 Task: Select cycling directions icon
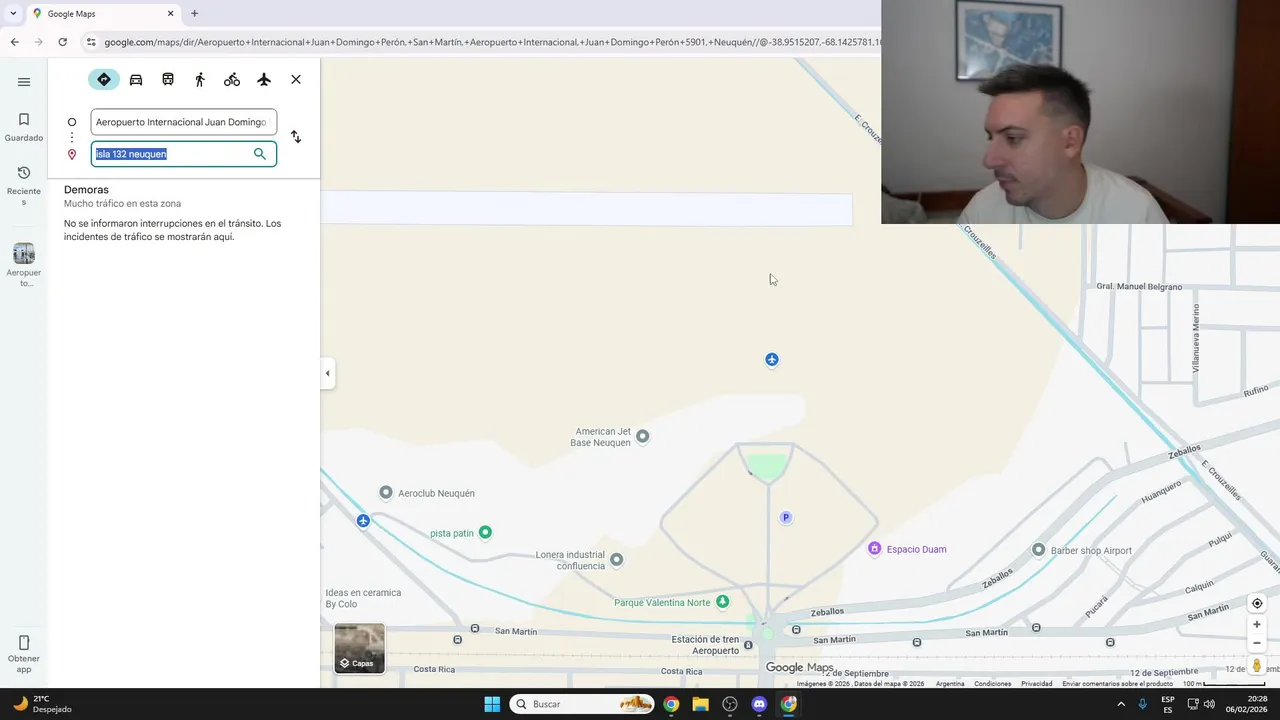[x=232, y=79]
